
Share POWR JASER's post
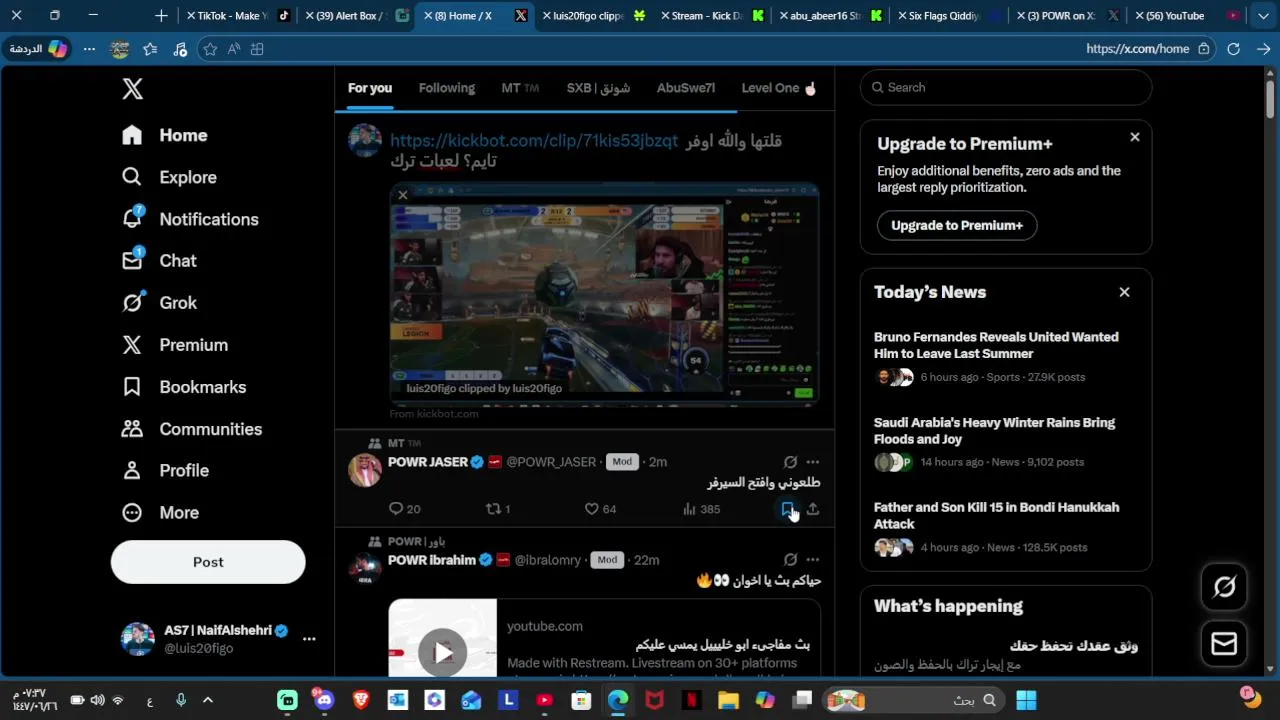coord(813,509)
